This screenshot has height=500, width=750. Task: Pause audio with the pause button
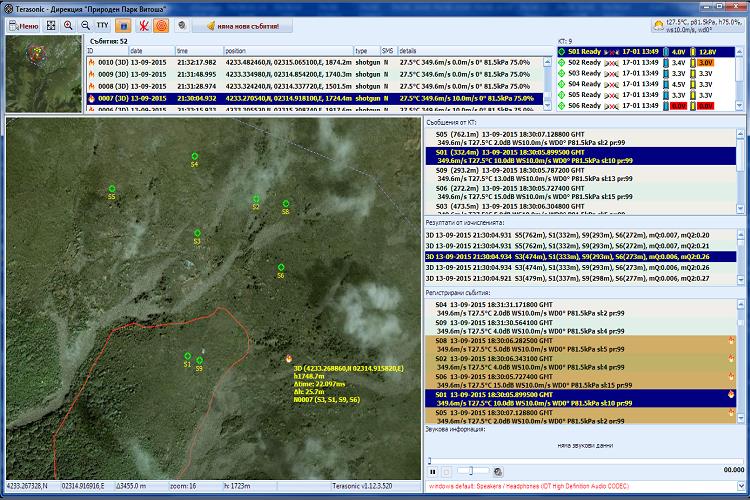[432, 472]
